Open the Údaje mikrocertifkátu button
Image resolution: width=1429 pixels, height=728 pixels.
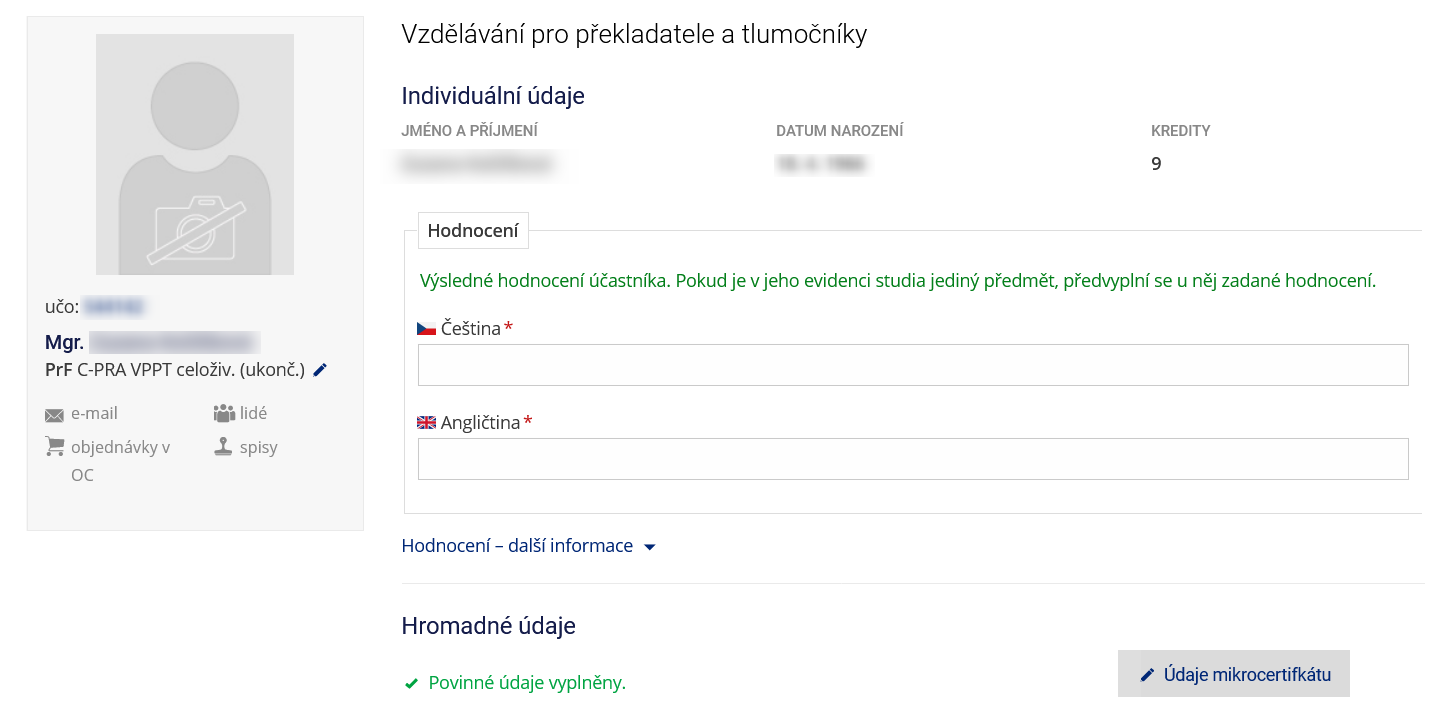pyautogui.click(x=1234, y=674)
